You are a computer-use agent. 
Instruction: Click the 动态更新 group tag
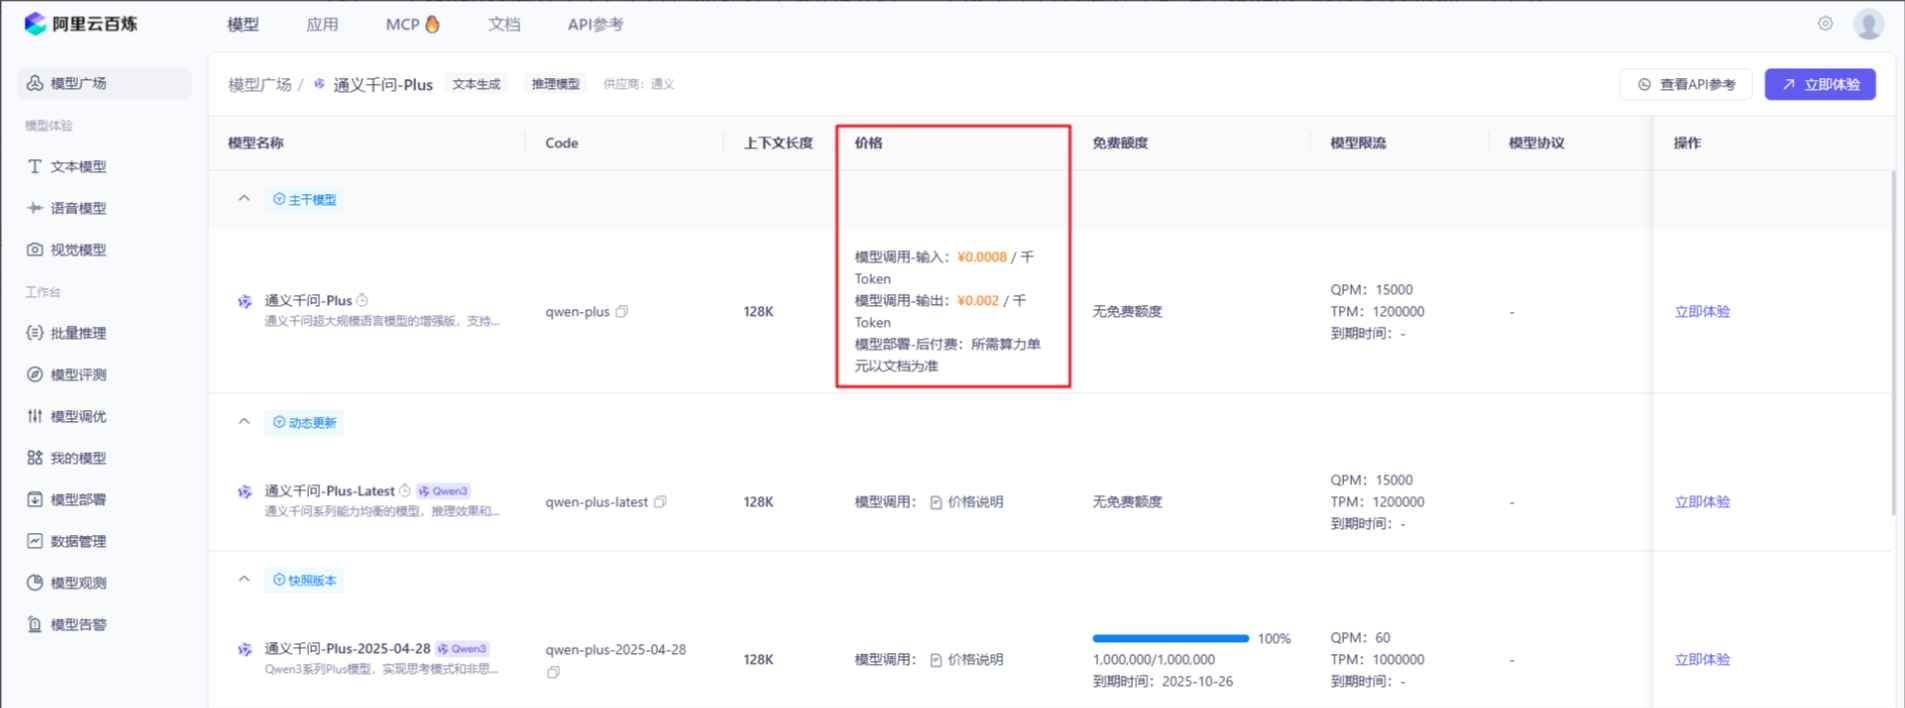point(305,423)
